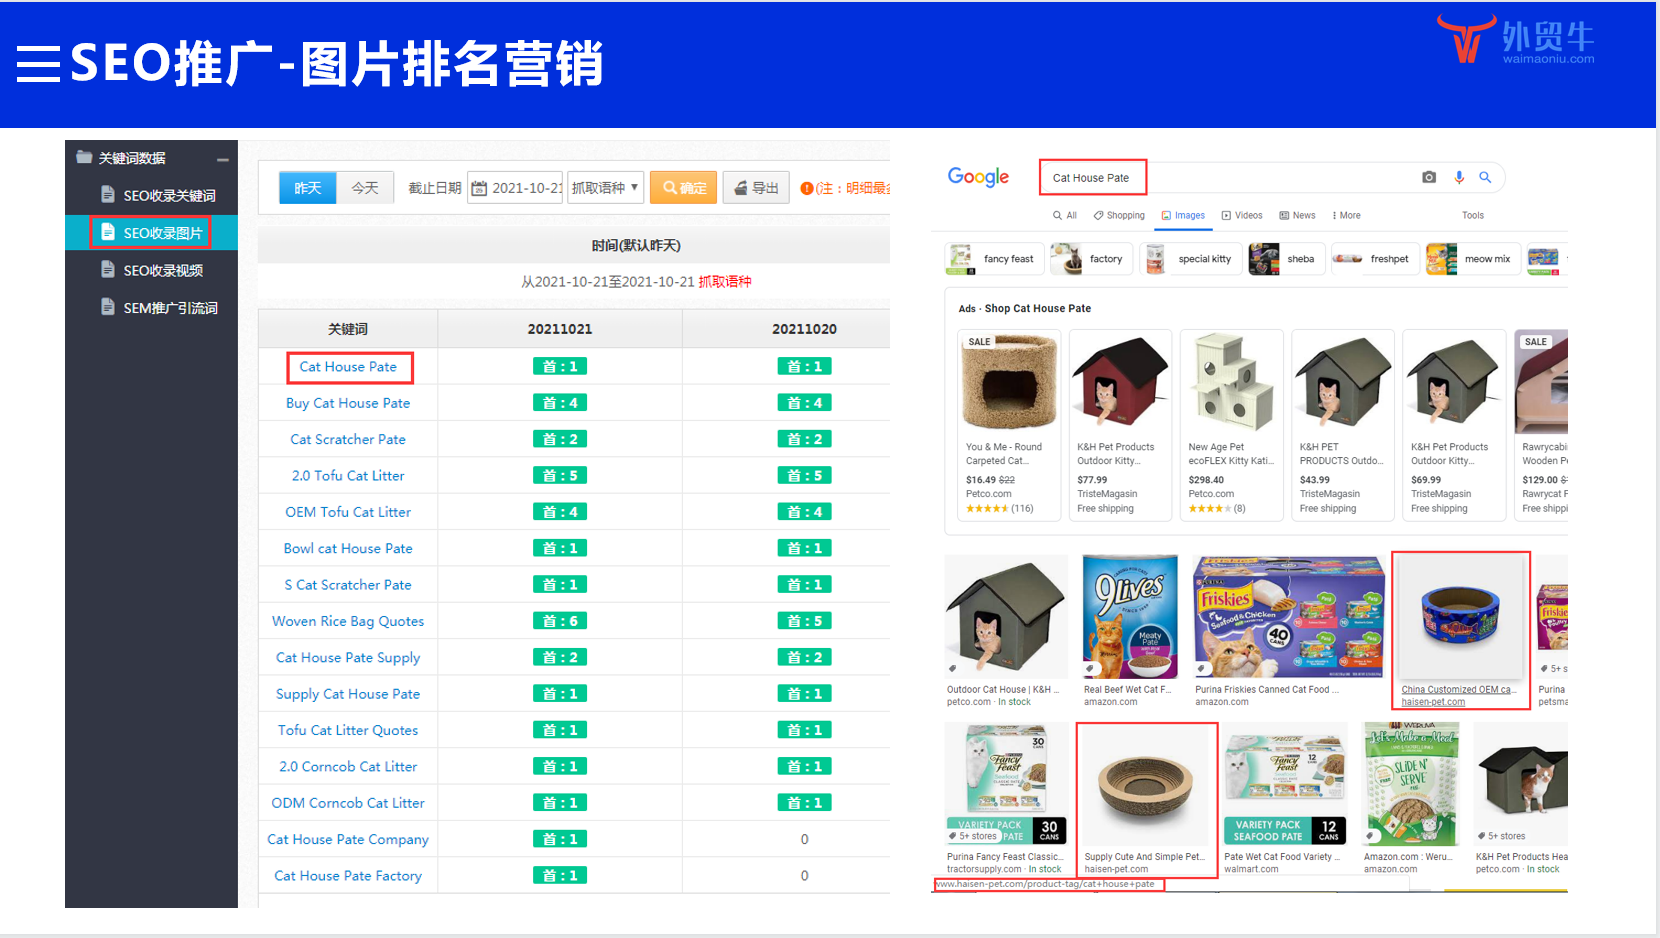Open the $43.99 K&H PET PRODUCTS ad
The height and width of the screenshot is (938, 1660).
click(1343, 425)
